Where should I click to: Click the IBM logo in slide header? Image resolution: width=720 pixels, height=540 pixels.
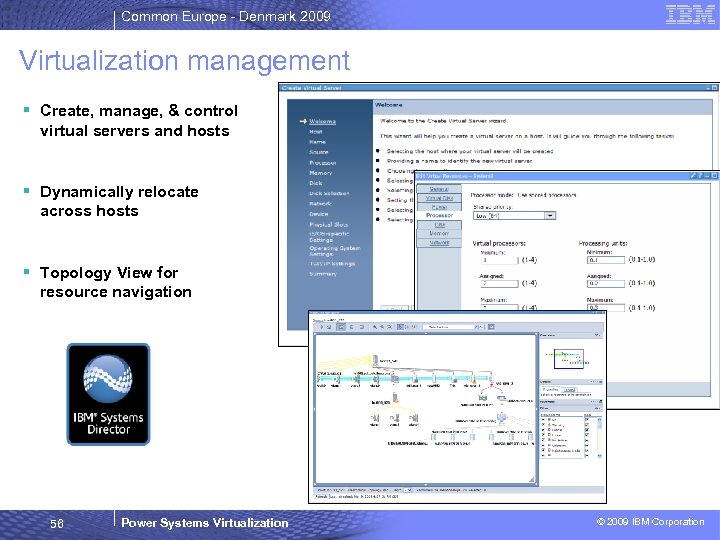pos(690,14)
